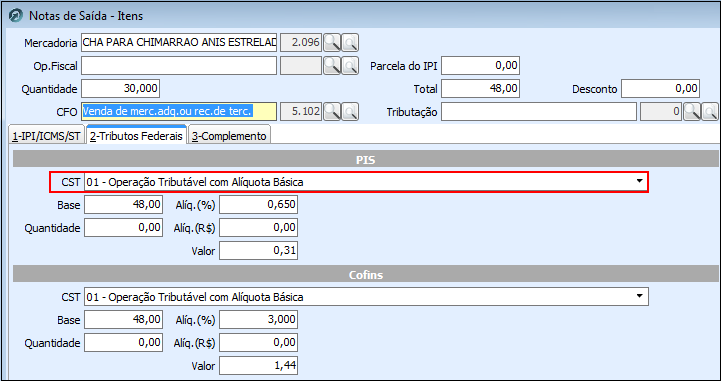The width and height of the screenshot is (721, 381).
Task: Click the Mercadoria description field
Action: pos(179,43)
